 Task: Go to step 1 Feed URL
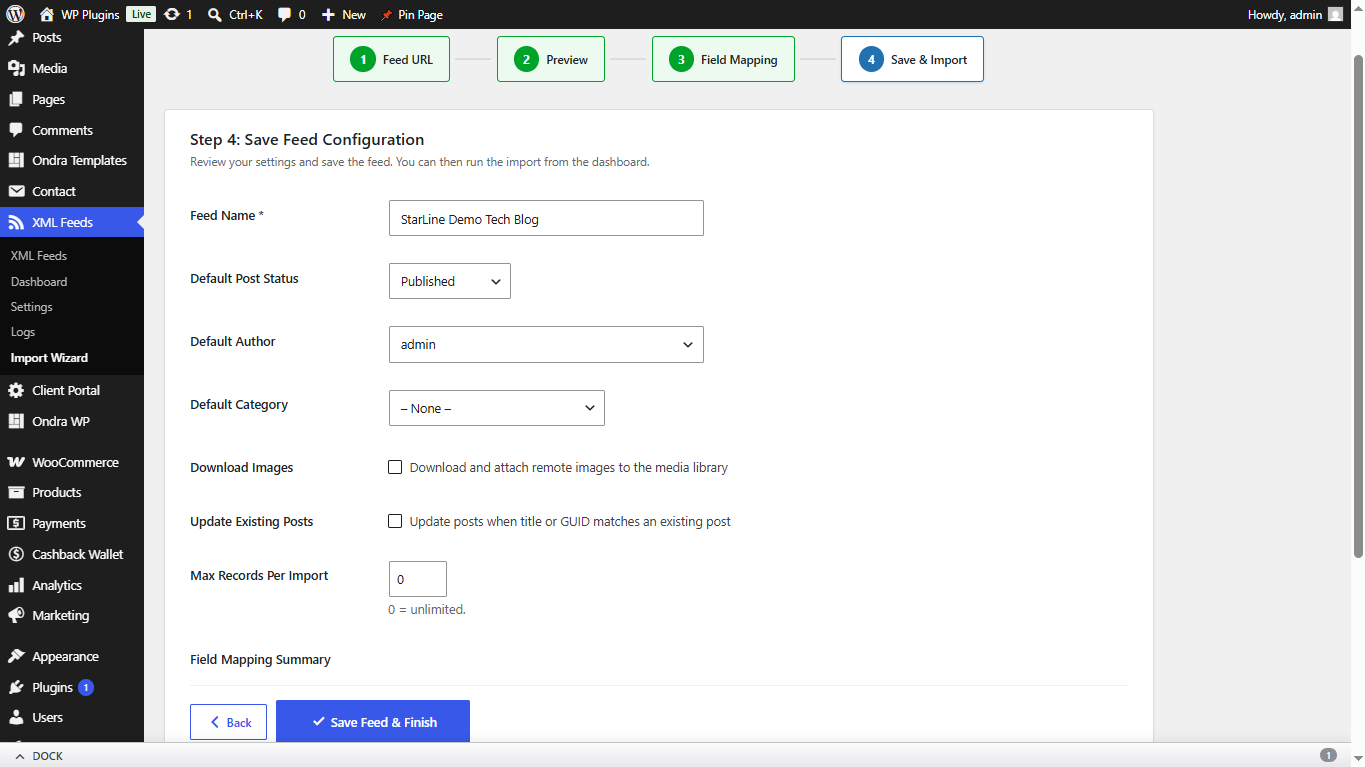click(x=391, y=59)
